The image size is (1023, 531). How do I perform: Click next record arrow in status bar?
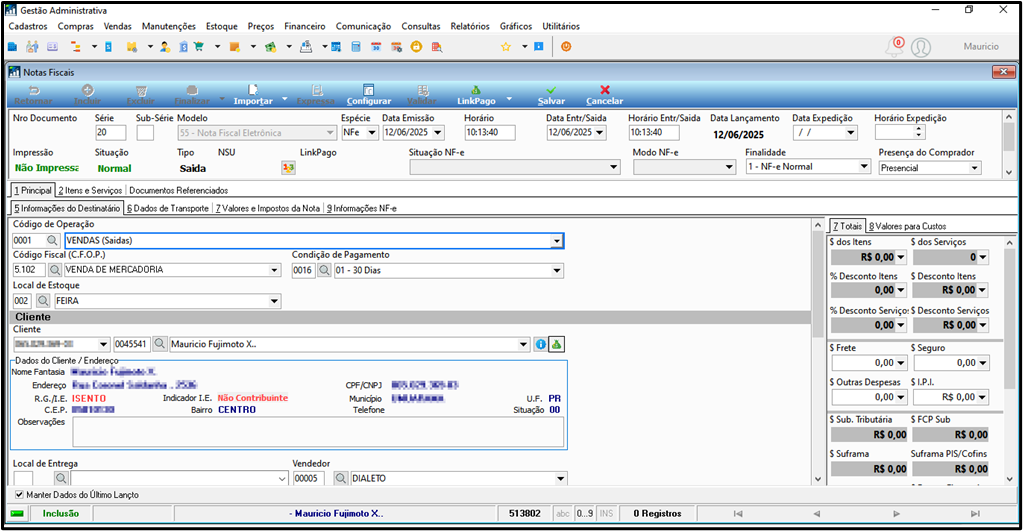896,514
